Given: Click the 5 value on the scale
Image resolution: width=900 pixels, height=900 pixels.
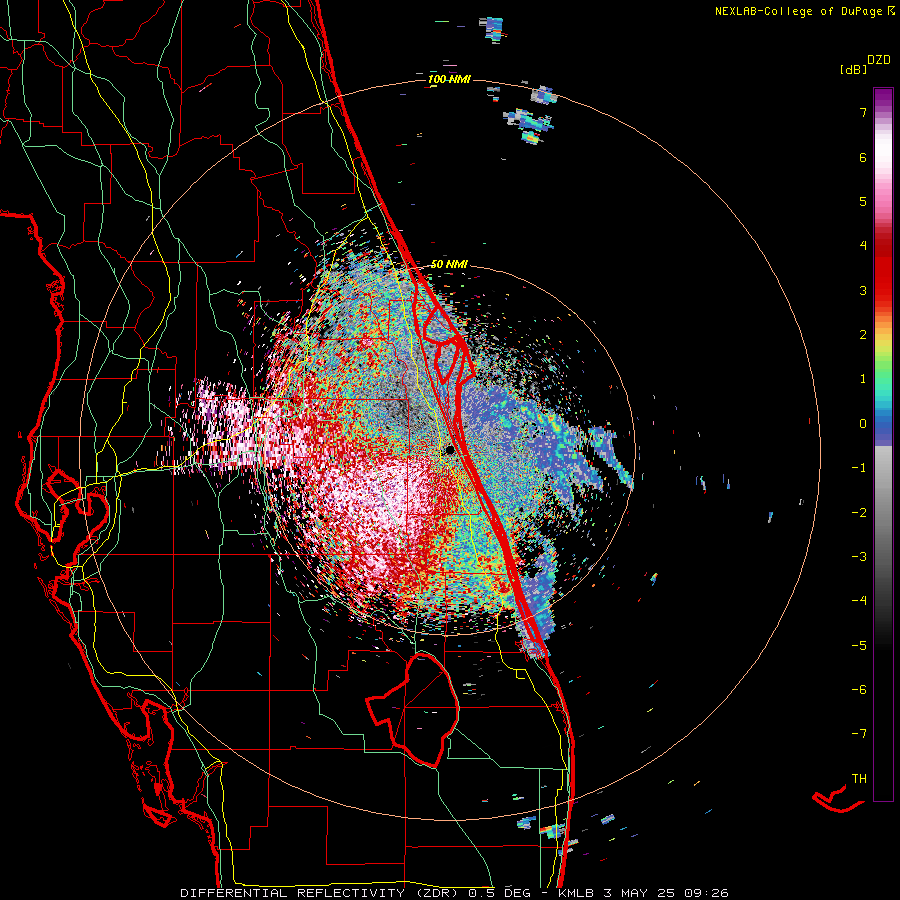Looking at the screenshot, I should (x=863, y=201).
